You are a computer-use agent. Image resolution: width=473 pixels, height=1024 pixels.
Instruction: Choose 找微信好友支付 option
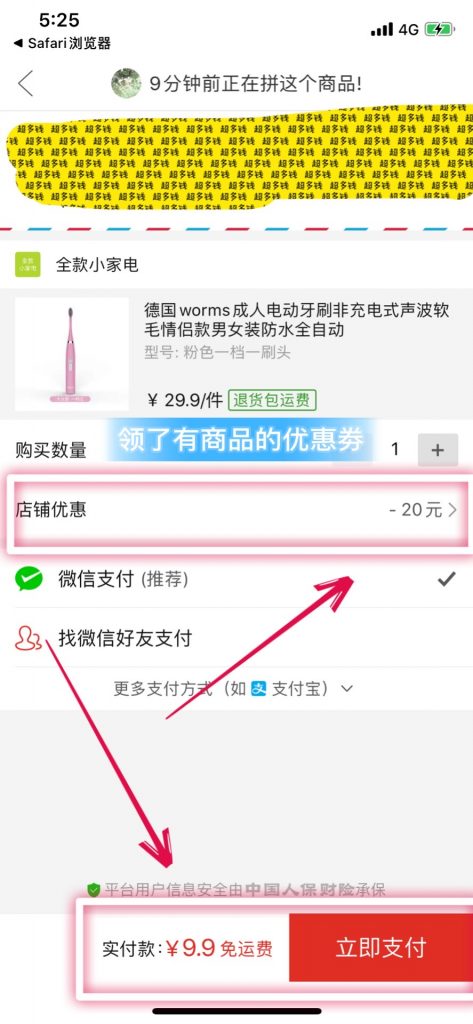236,637
